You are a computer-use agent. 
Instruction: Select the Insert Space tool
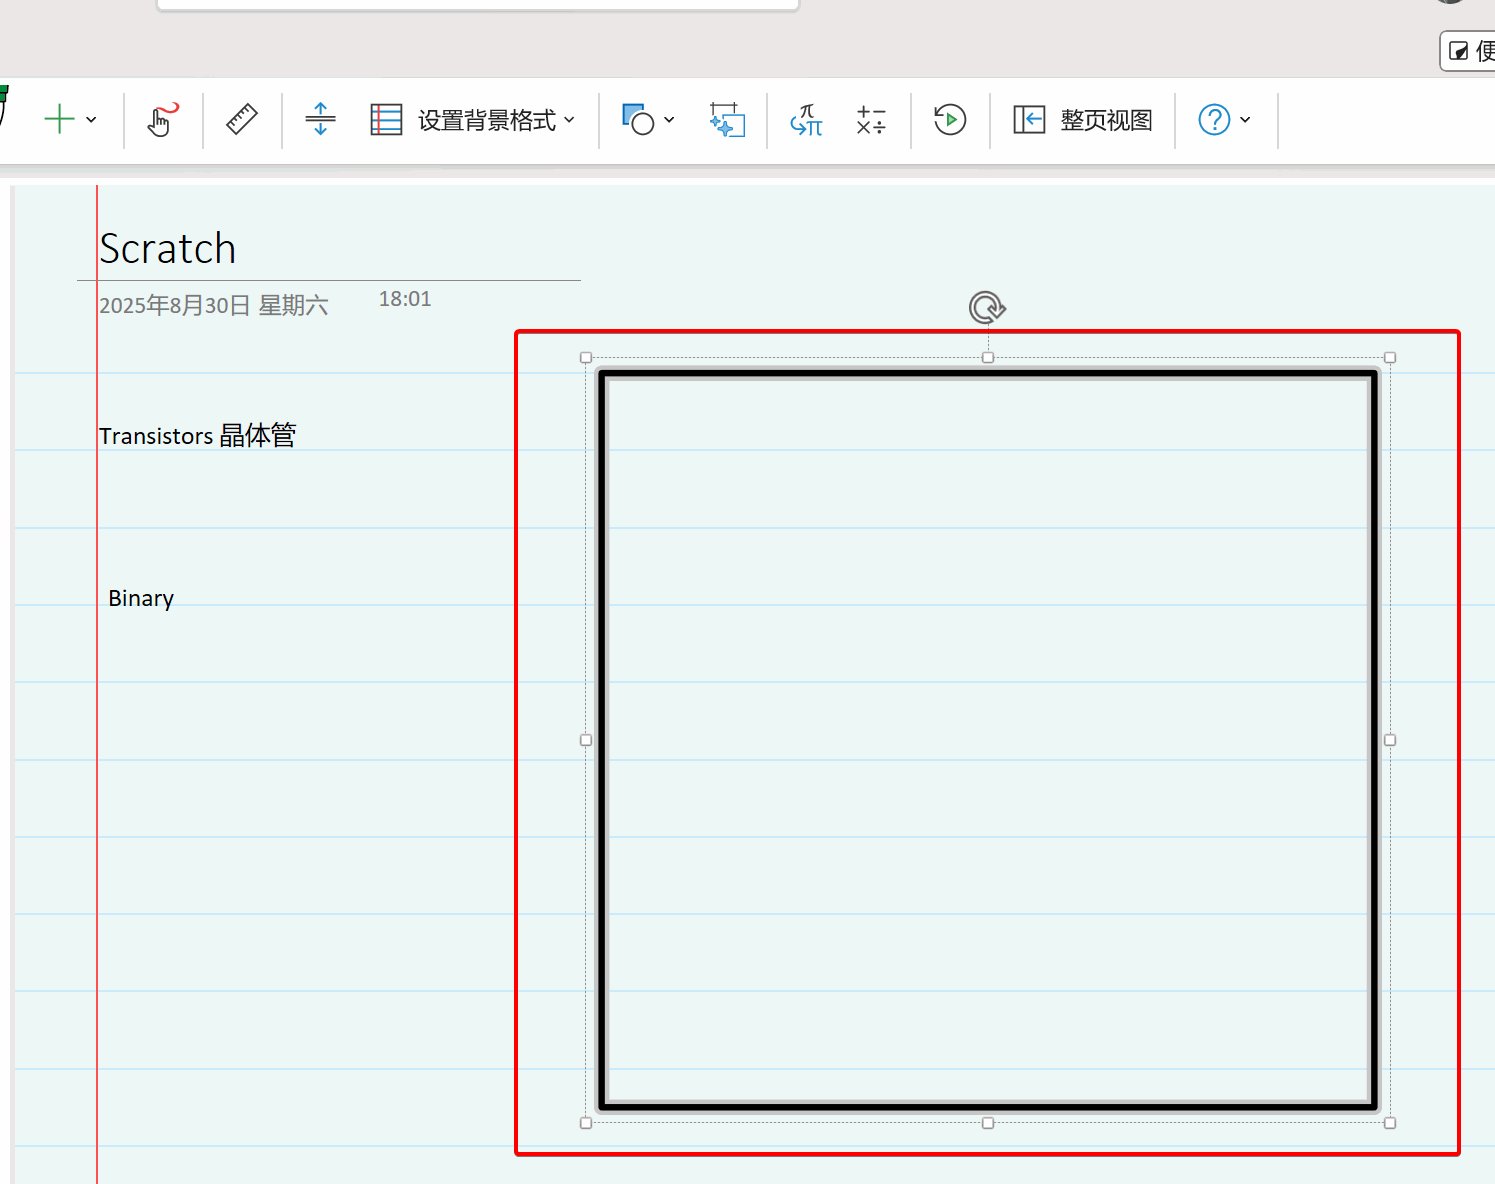point(320,120)
